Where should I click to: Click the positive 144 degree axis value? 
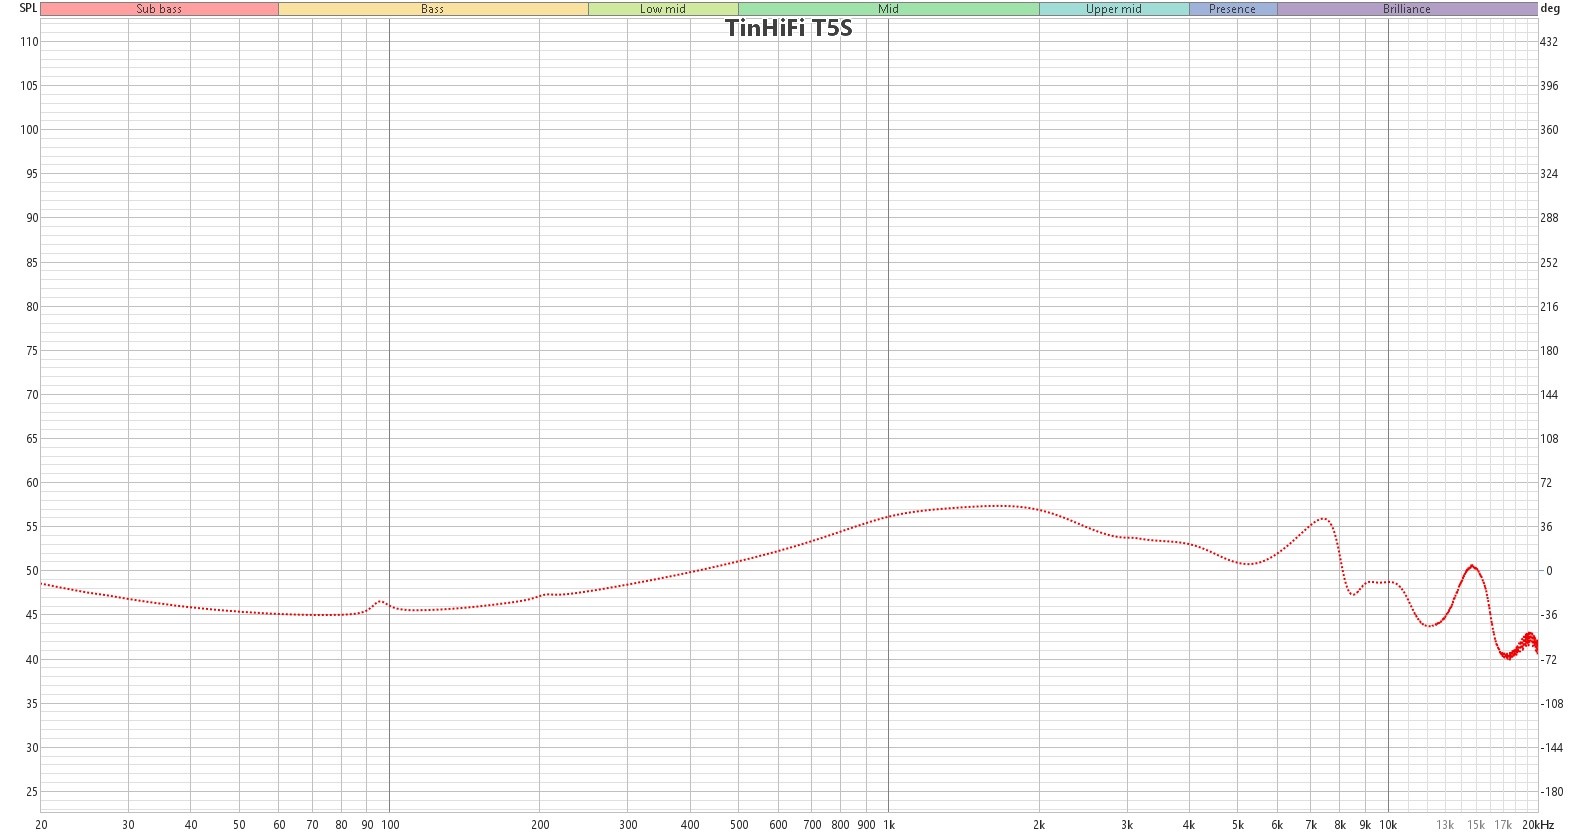(x=1549, y=395)
